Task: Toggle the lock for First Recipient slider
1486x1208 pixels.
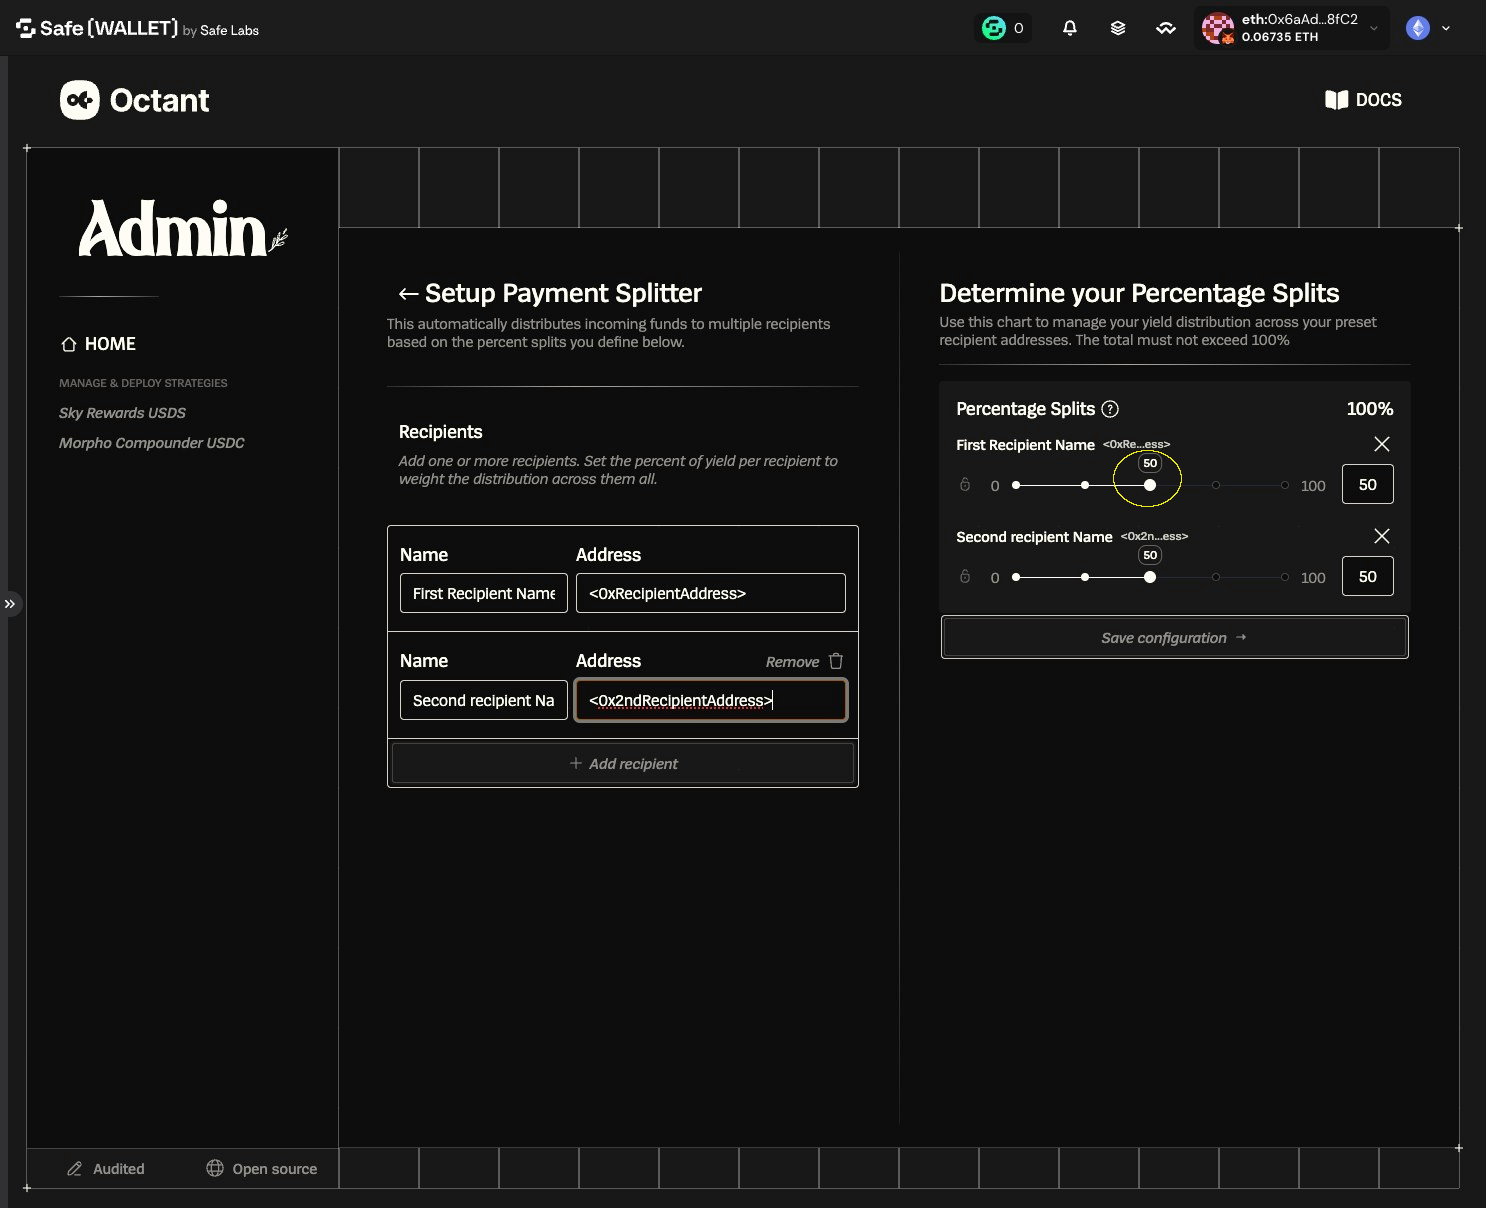Action: click(965, 485)
